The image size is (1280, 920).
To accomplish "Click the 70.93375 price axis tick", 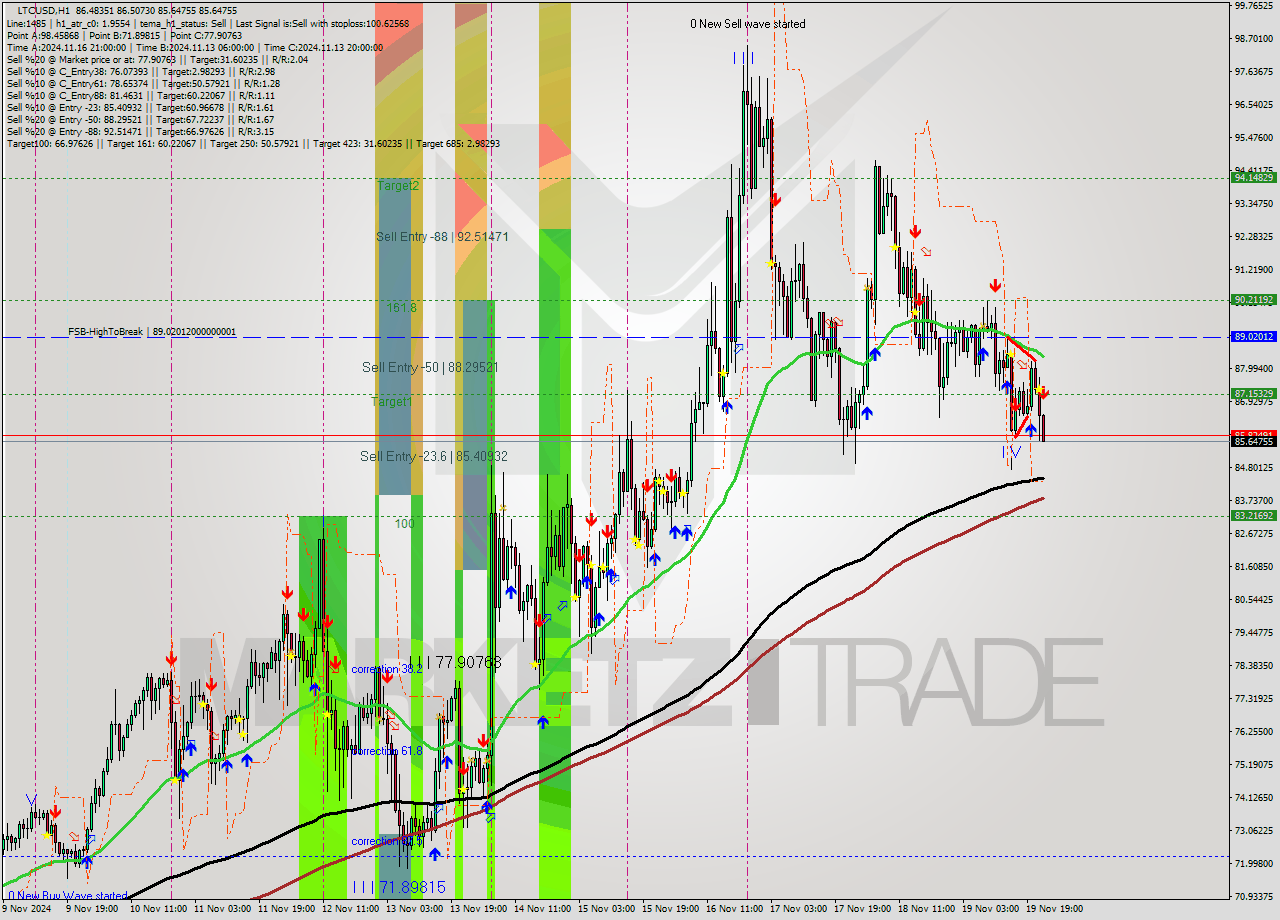I will [x=1253, y=896].
